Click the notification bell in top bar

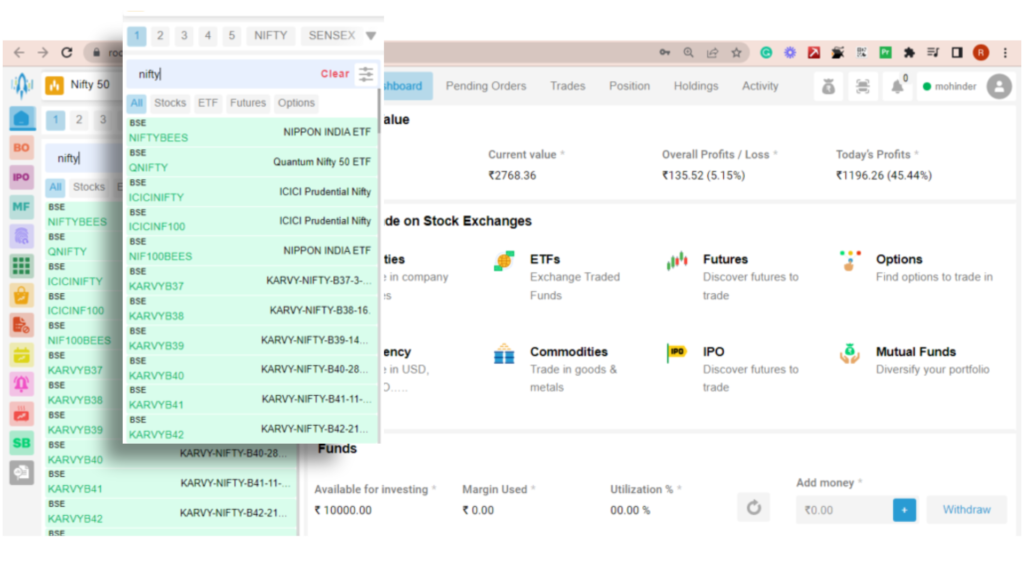pyautogui.click(x=895, y=86)
